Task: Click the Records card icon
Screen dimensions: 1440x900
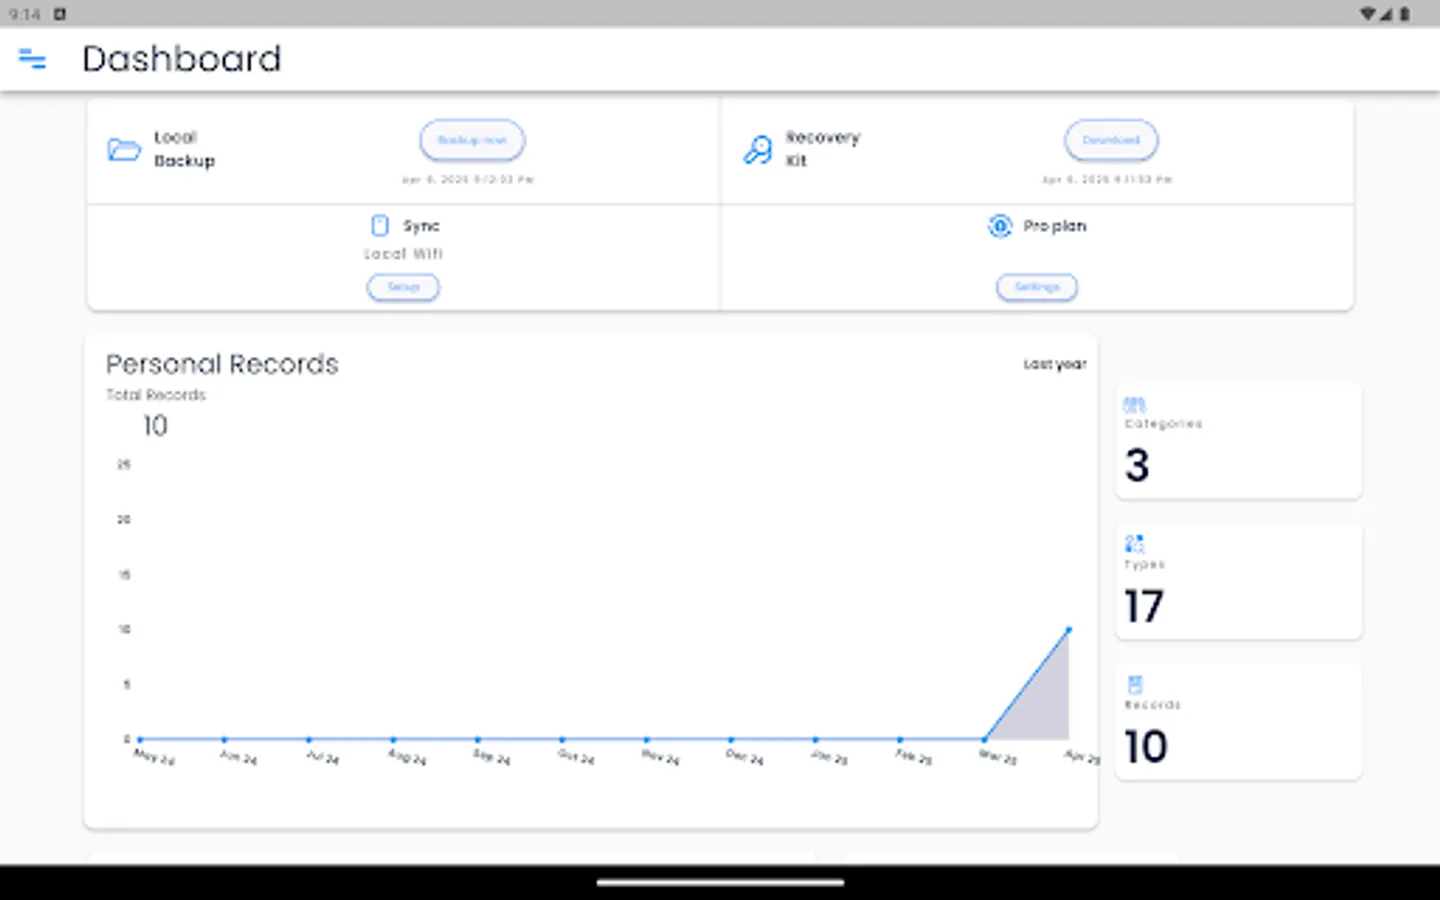Action: (1134, 685)
